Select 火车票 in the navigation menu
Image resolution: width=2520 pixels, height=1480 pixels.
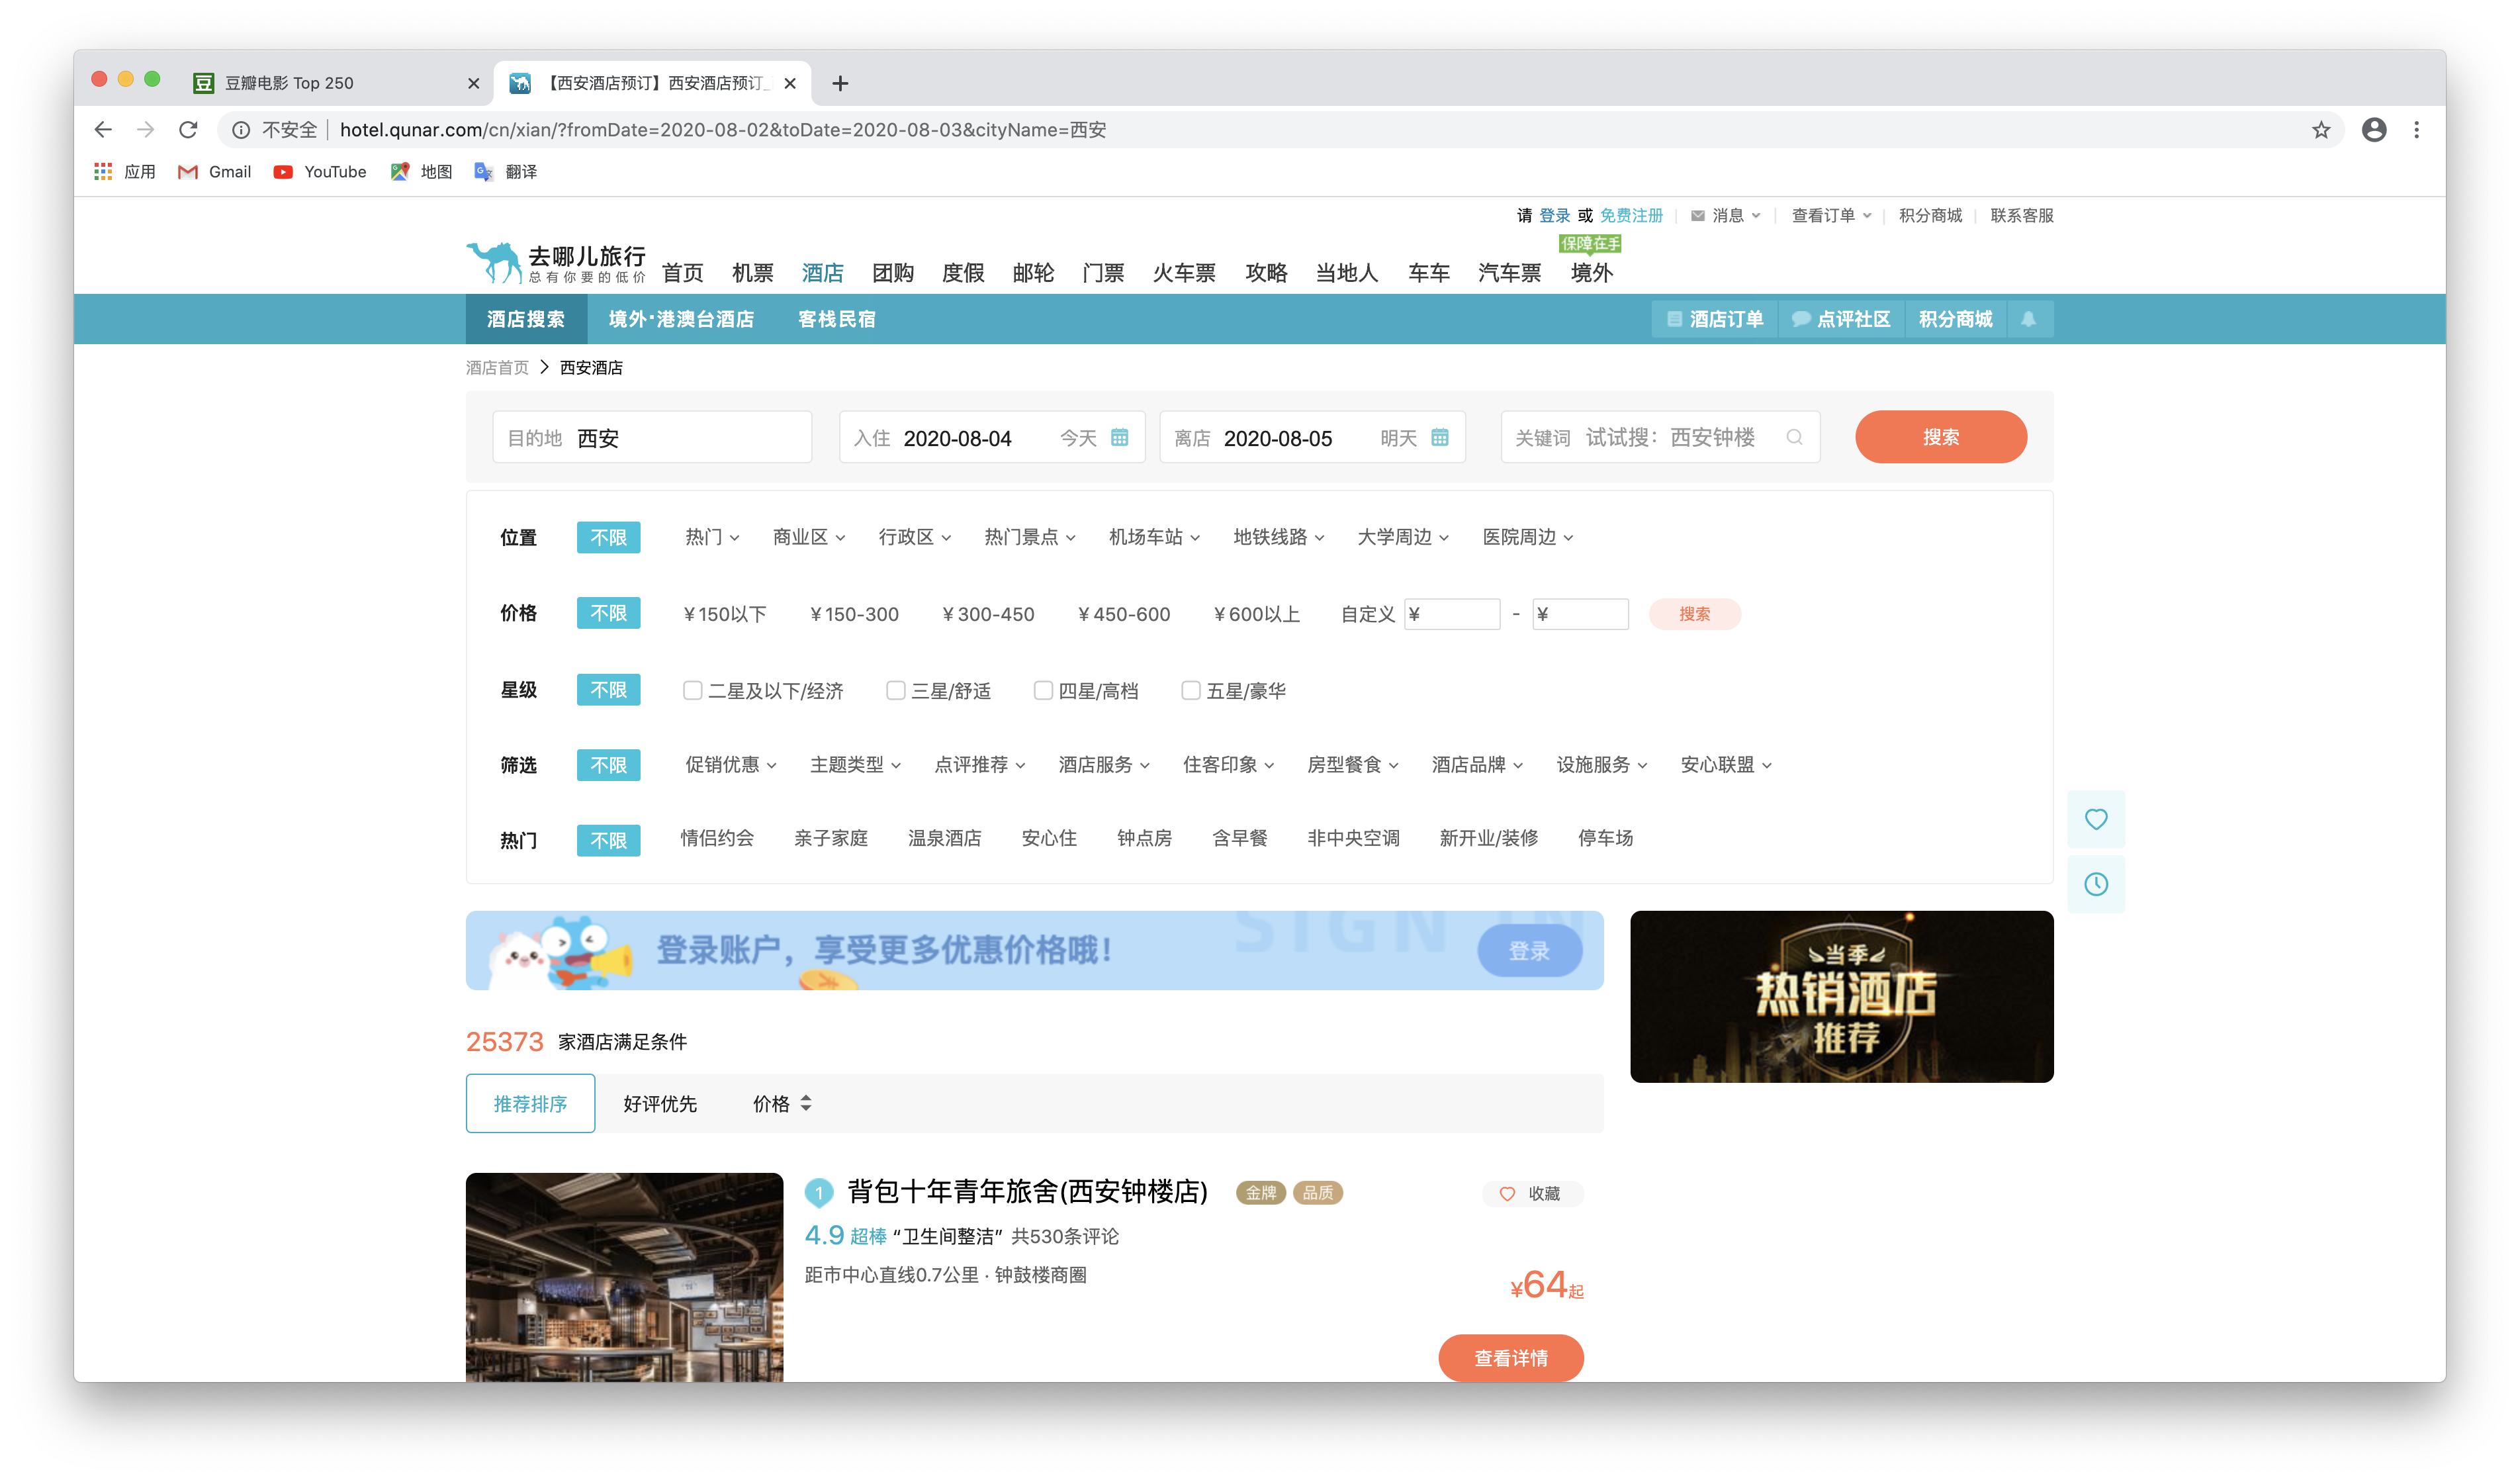1184,272
